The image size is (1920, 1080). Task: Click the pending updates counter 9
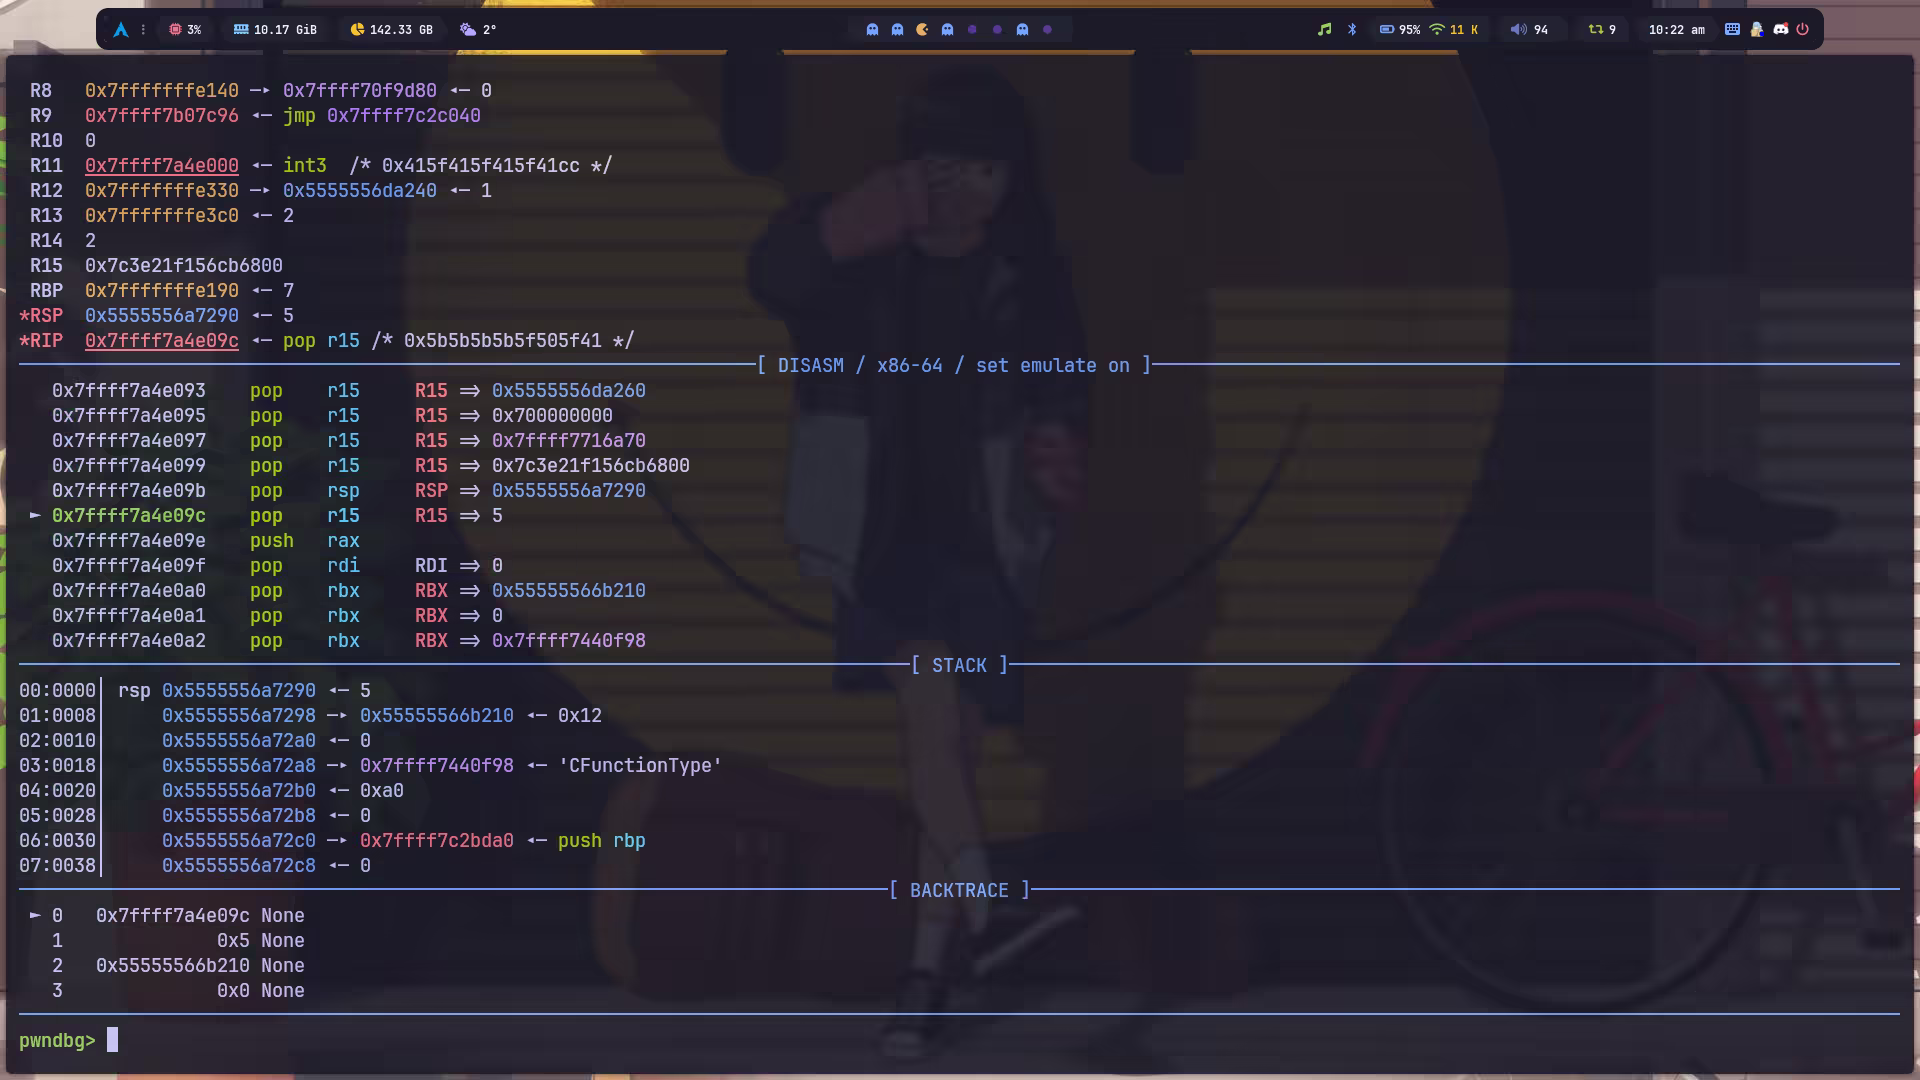point(1602,30)
